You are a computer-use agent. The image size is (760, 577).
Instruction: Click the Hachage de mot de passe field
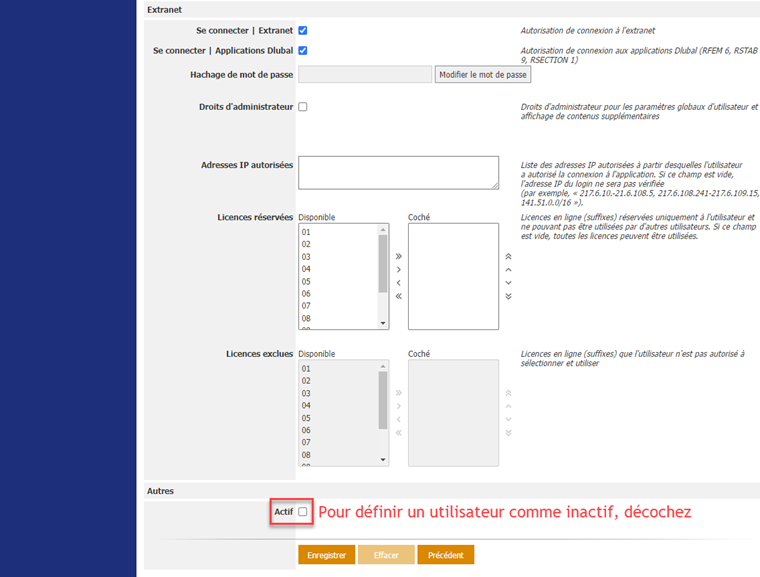[365, 75]
